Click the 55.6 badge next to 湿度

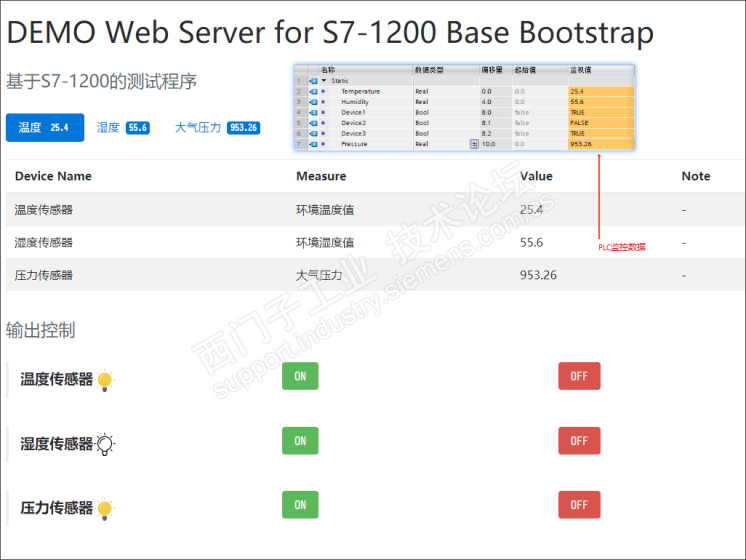tap(137, 128)
